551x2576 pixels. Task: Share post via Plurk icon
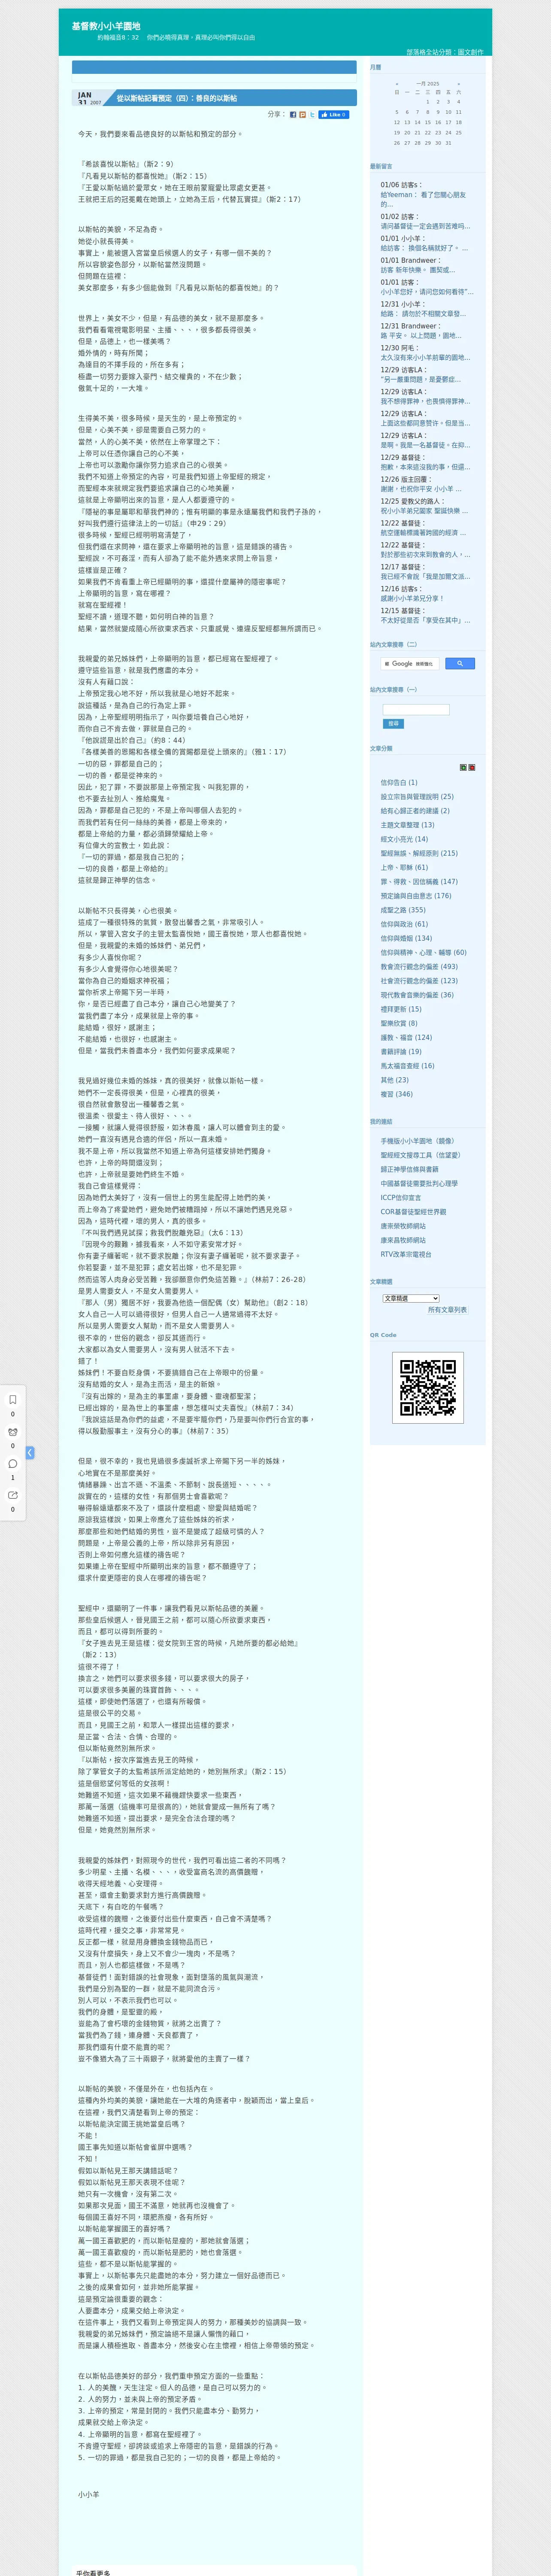point(303,115)
